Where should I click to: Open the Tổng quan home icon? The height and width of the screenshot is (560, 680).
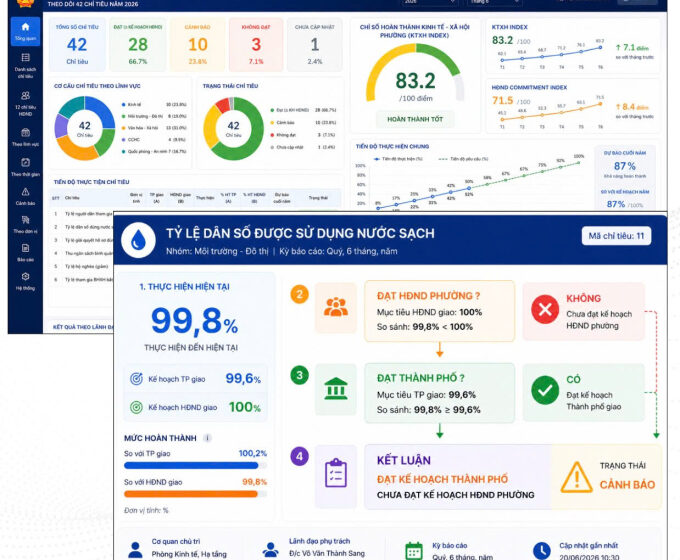tap(25, 27)
